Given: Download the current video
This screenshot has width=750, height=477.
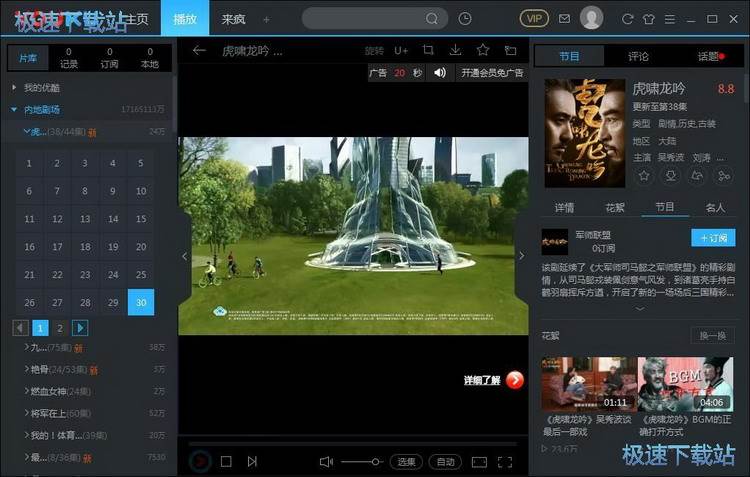Looking at the screenshot, I should coord(455,50).
